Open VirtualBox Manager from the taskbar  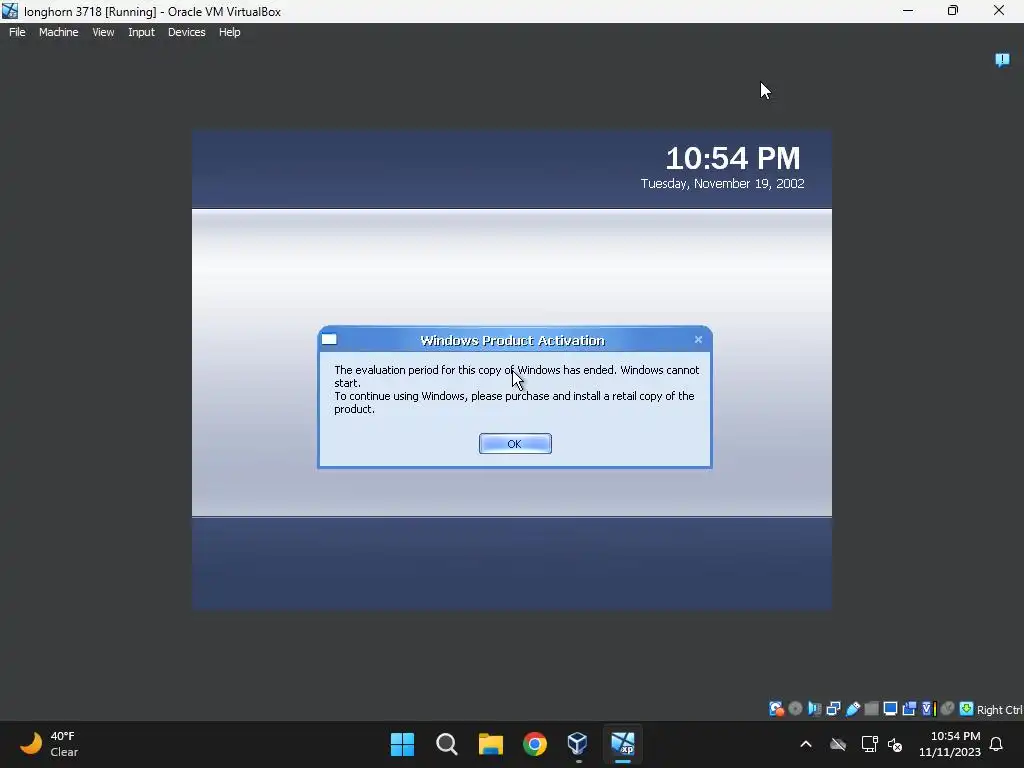[x=578, y=744]
